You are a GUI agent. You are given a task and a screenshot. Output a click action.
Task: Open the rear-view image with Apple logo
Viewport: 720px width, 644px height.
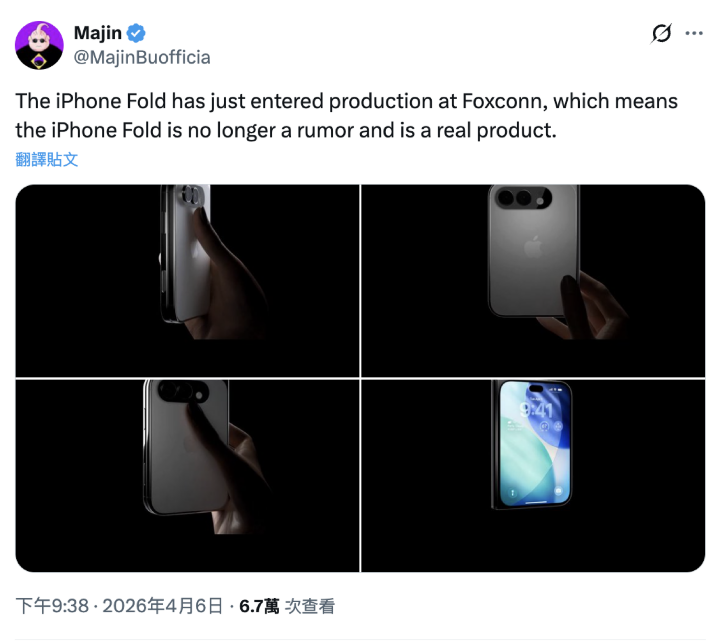pos(533,280)
